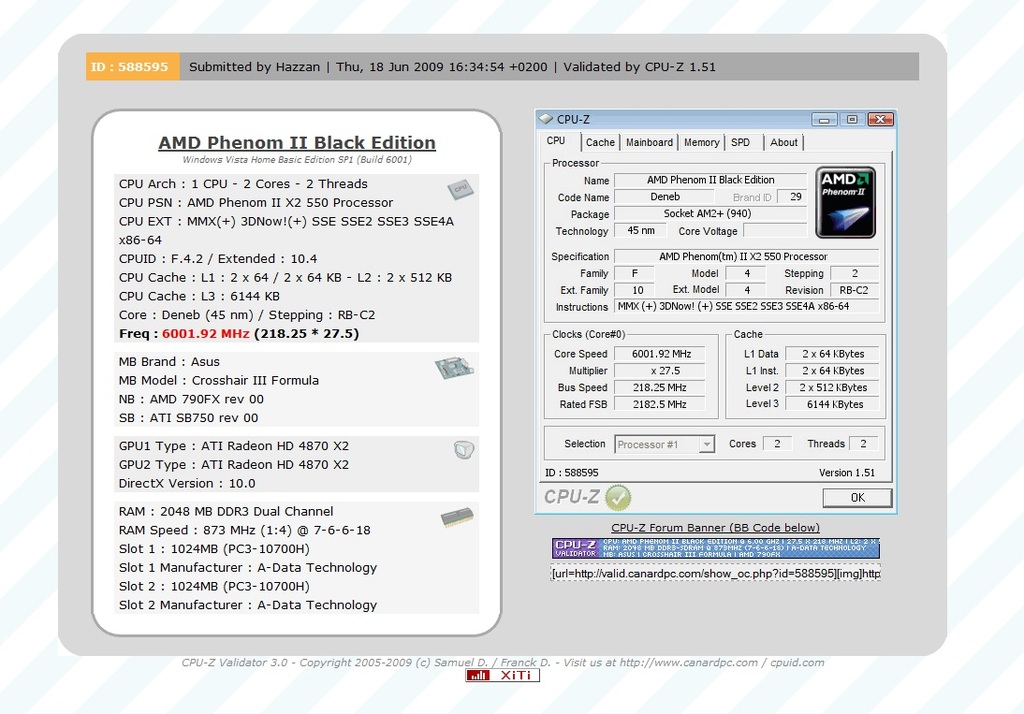Screen dimensions: 1024x714
Task: Click the MB Model : Crosshair III Formula line
Action: pyautogui.click(x=219, y=381)
